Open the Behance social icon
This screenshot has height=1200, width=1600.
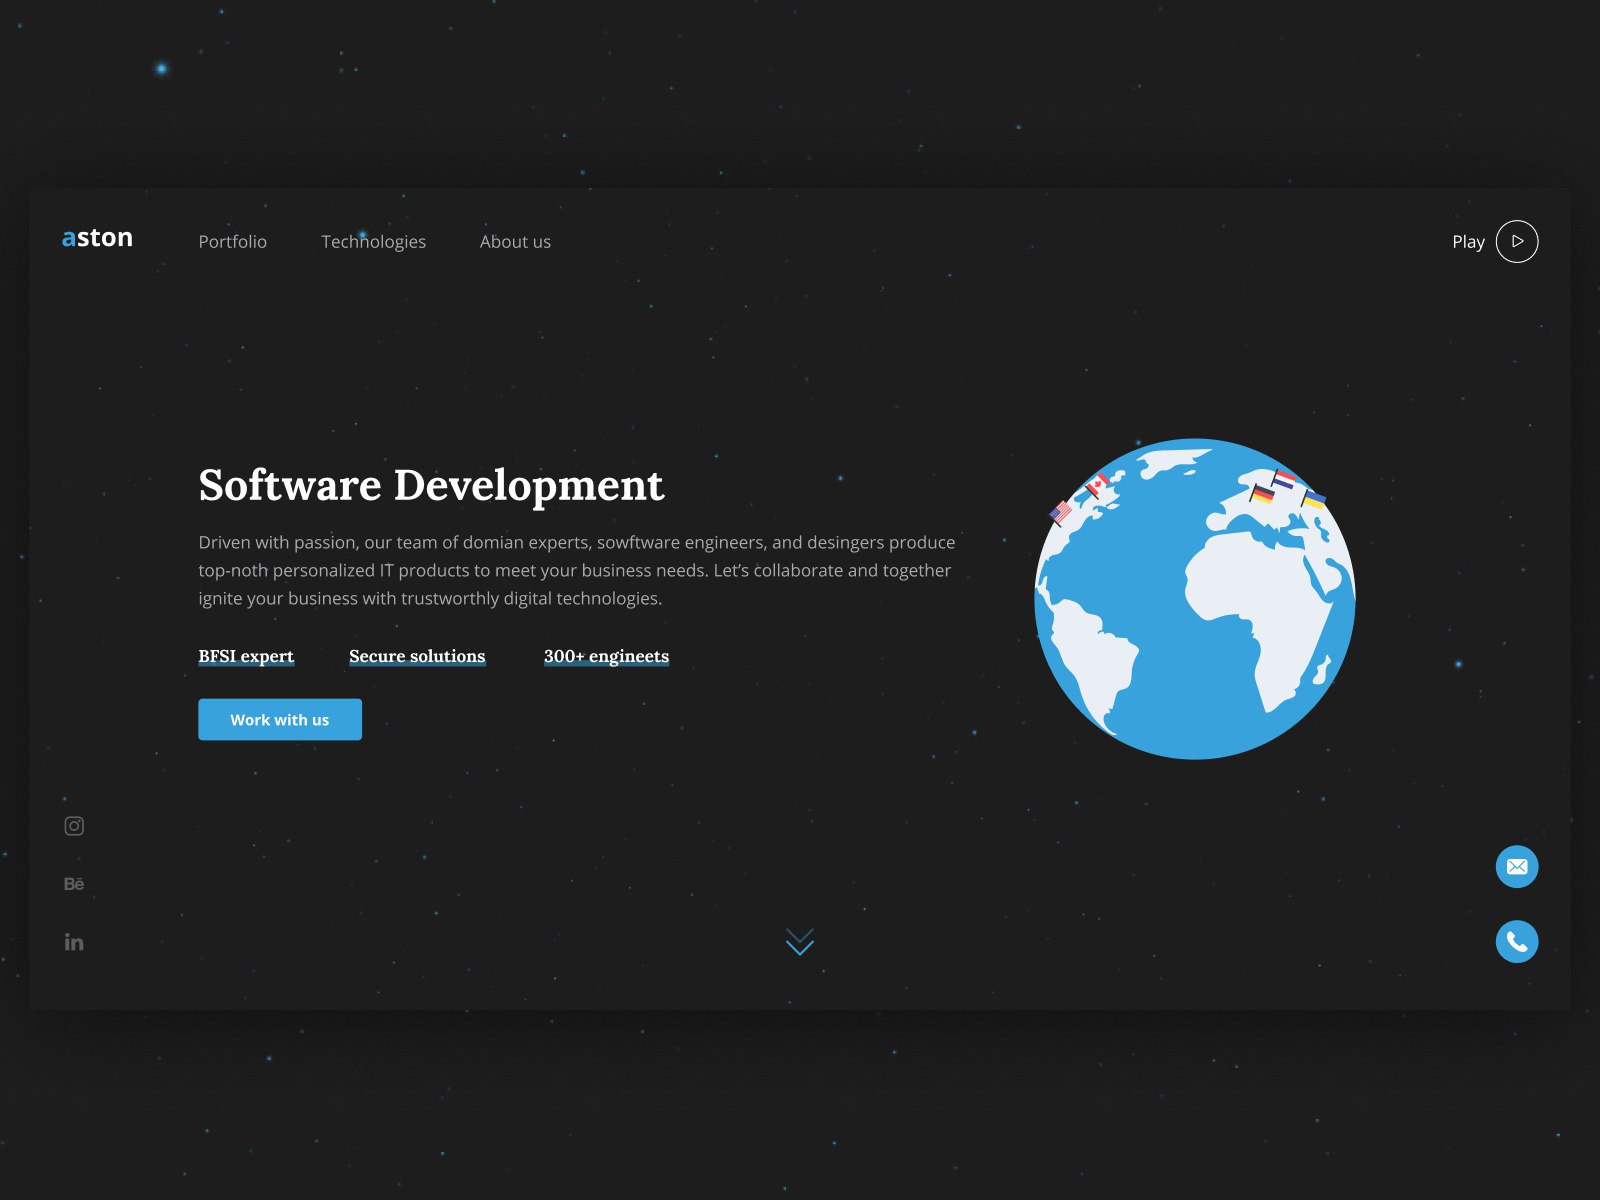click(x=74, y=884)
